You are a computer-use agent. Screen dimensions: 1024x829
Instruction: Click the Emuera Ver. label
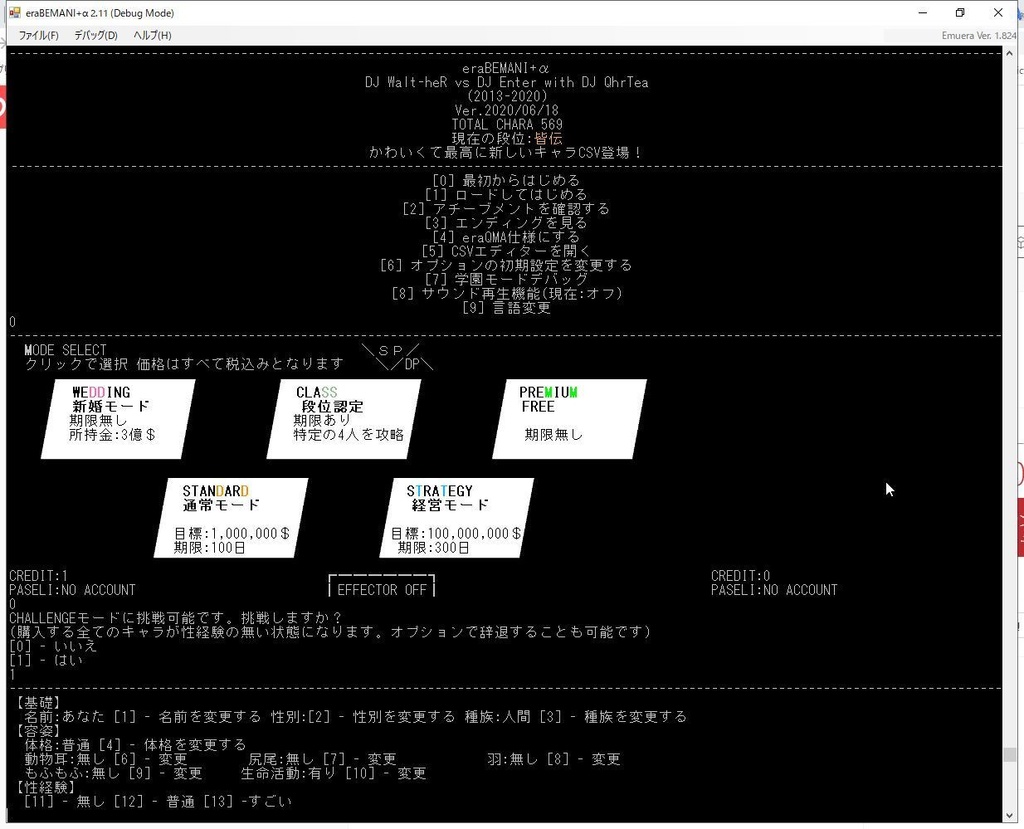[978, 36]
